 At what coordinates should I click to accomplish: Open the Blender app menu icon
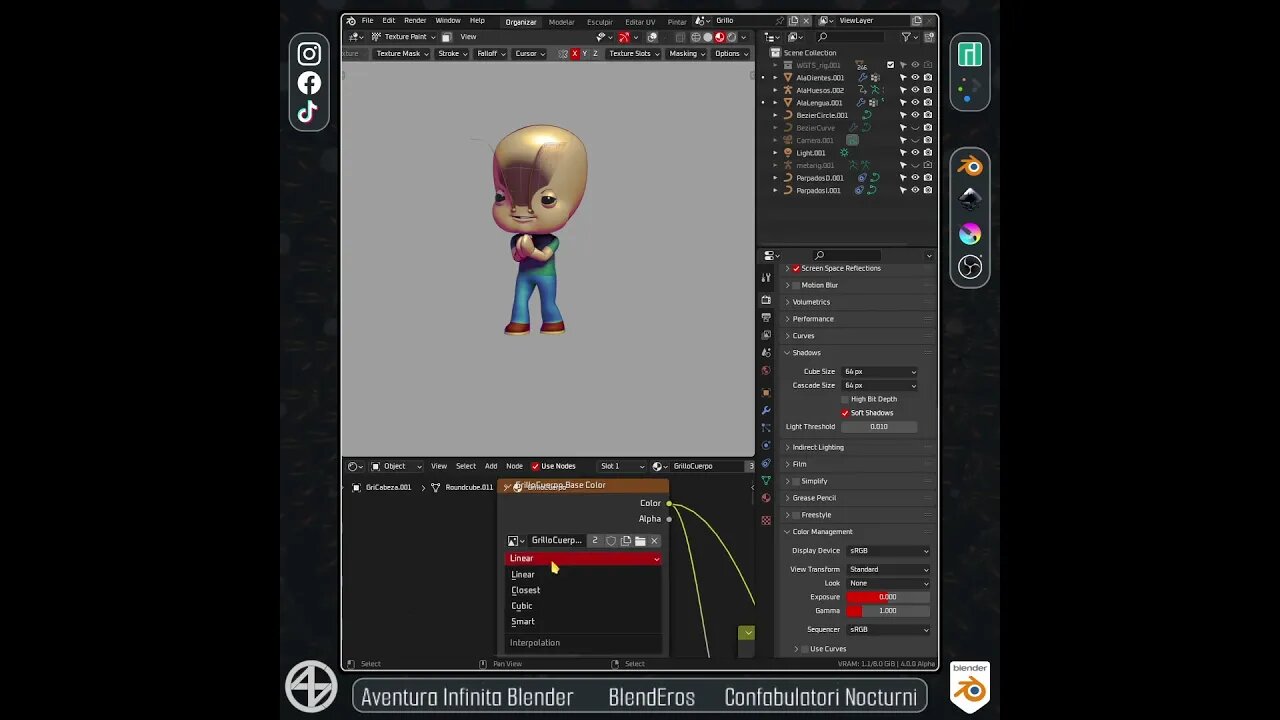[x=350, y=20]
